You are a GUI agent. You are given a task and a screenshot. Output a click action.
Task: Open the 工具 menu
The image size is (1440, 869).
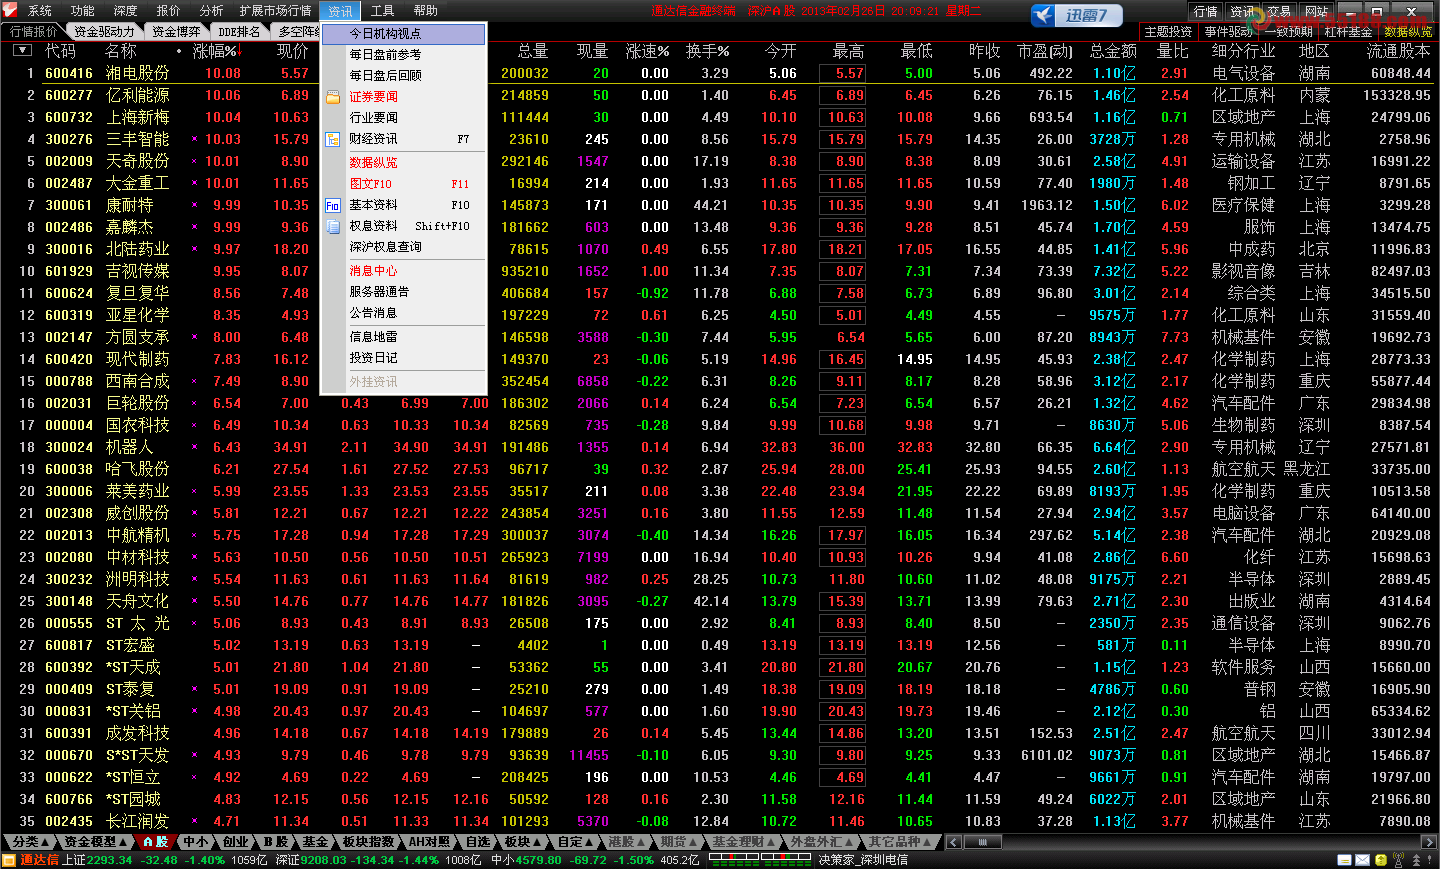383,11
